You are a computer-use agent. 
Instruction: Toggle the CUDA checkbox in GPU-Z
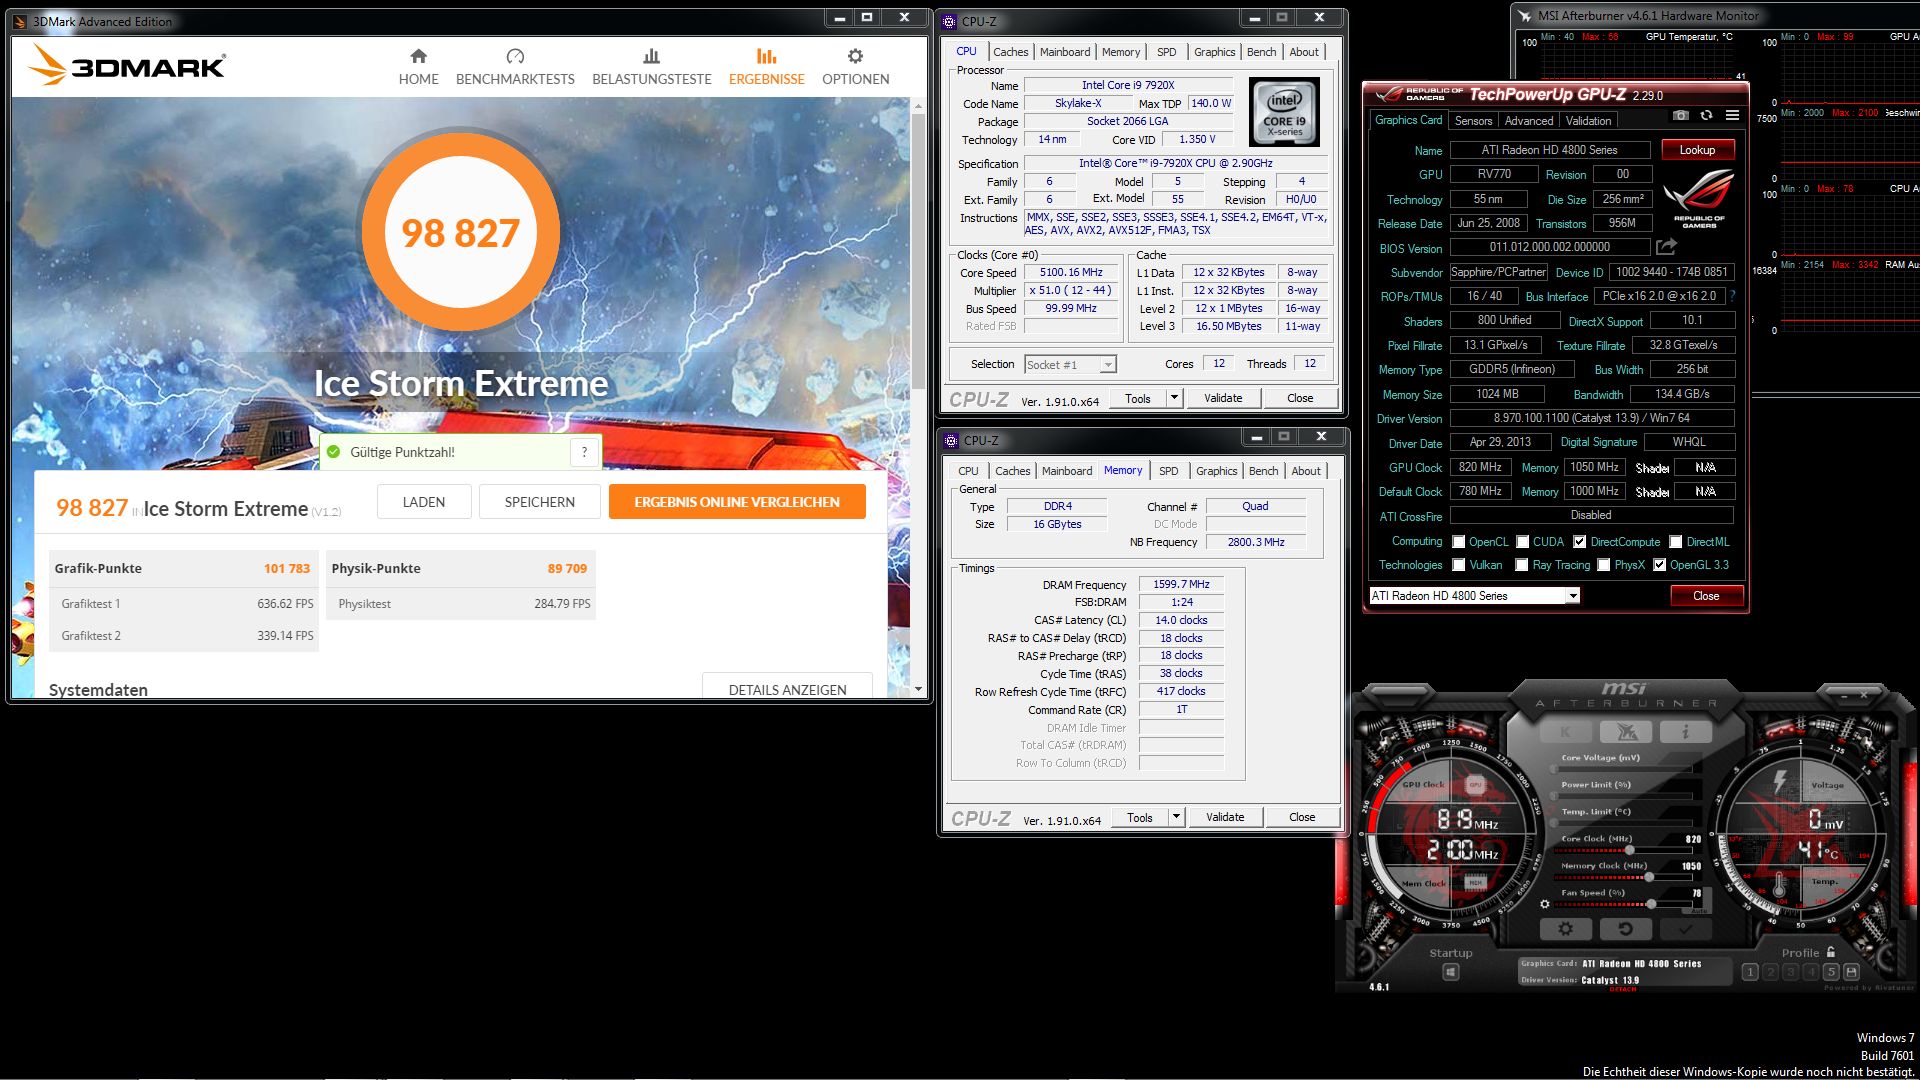pyautogui.click(x=1523, y=542)
